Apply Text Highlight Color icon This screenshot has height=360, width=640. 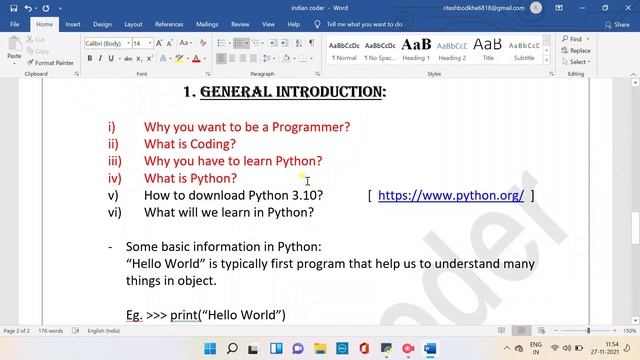[x=179, y=59]
